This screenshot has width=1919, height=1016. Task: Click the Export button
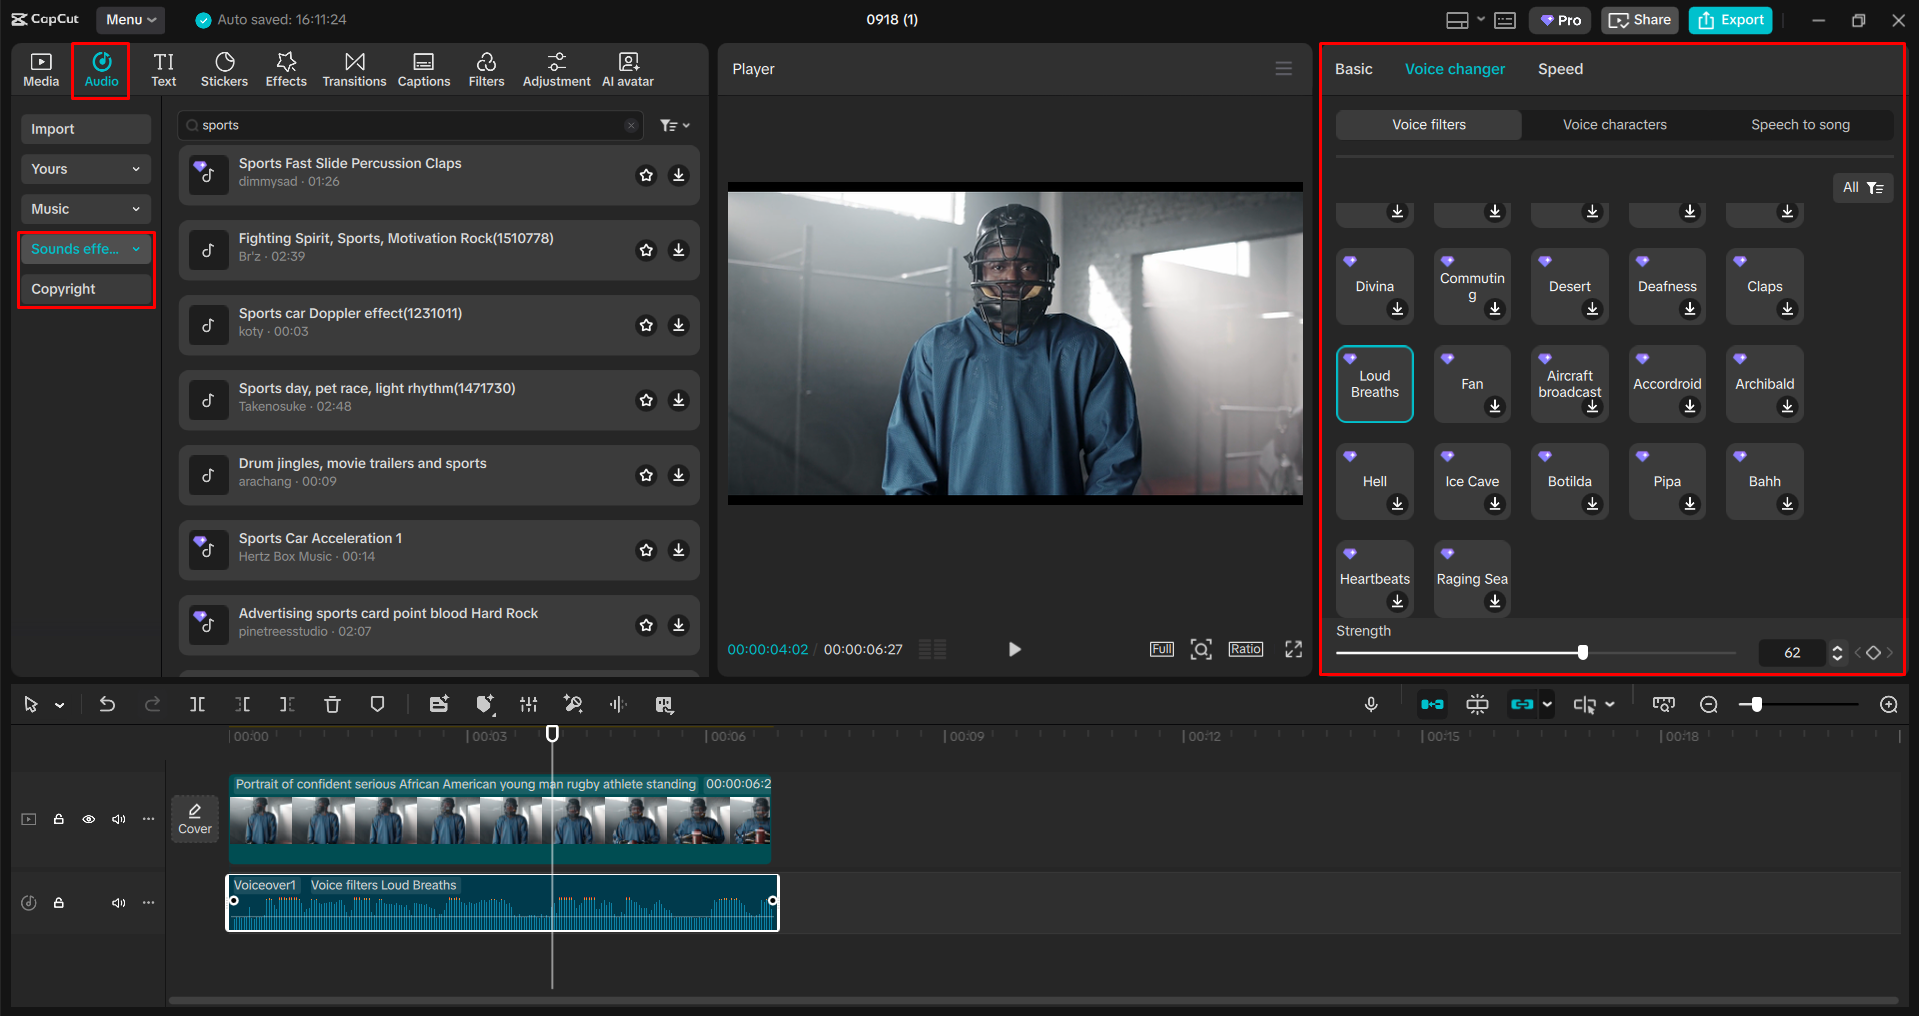tap(1729, 19)
